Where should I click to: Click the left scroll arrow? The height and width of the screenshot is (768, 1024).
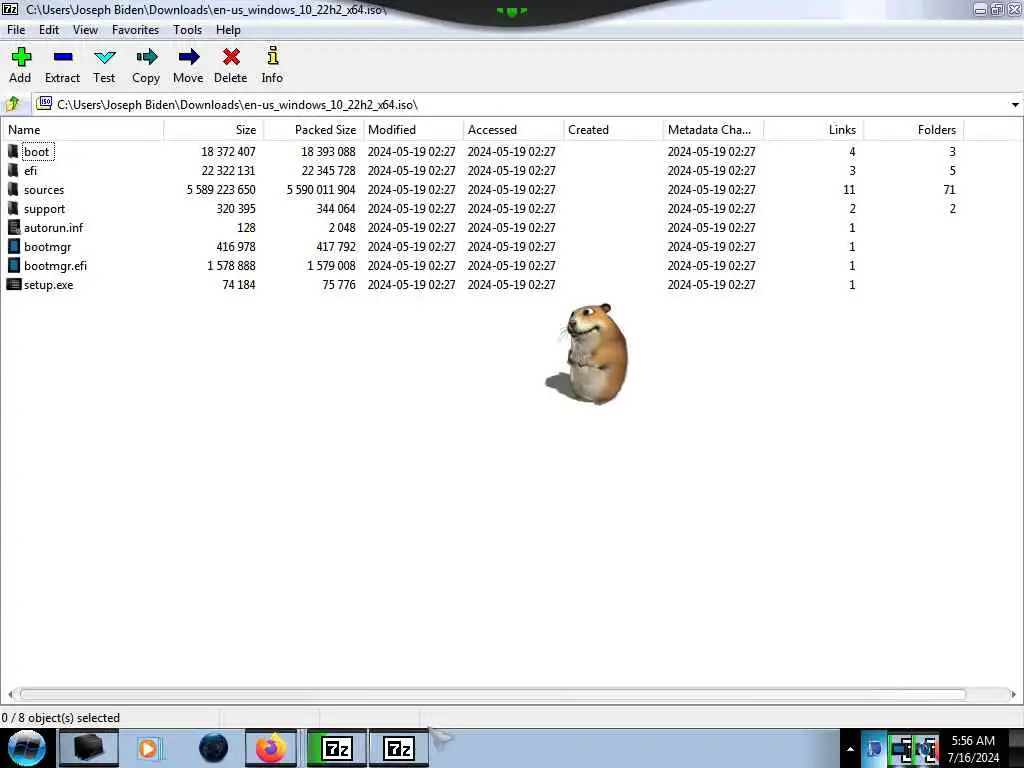10,694
